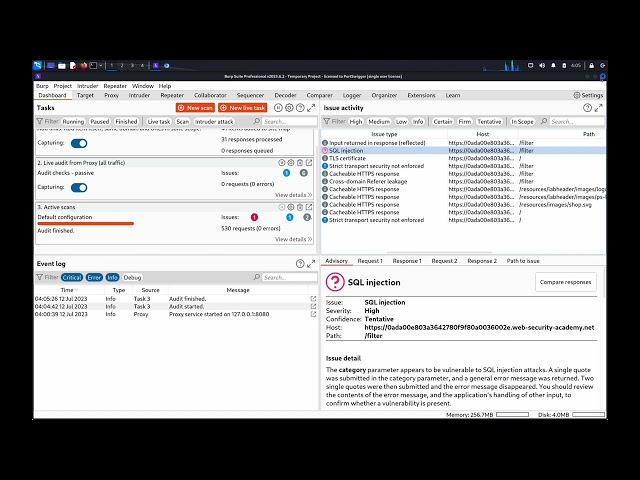Click the New scan button
Image resolution: width=640 pixels, height=480 pixels.
click(195, 108)
